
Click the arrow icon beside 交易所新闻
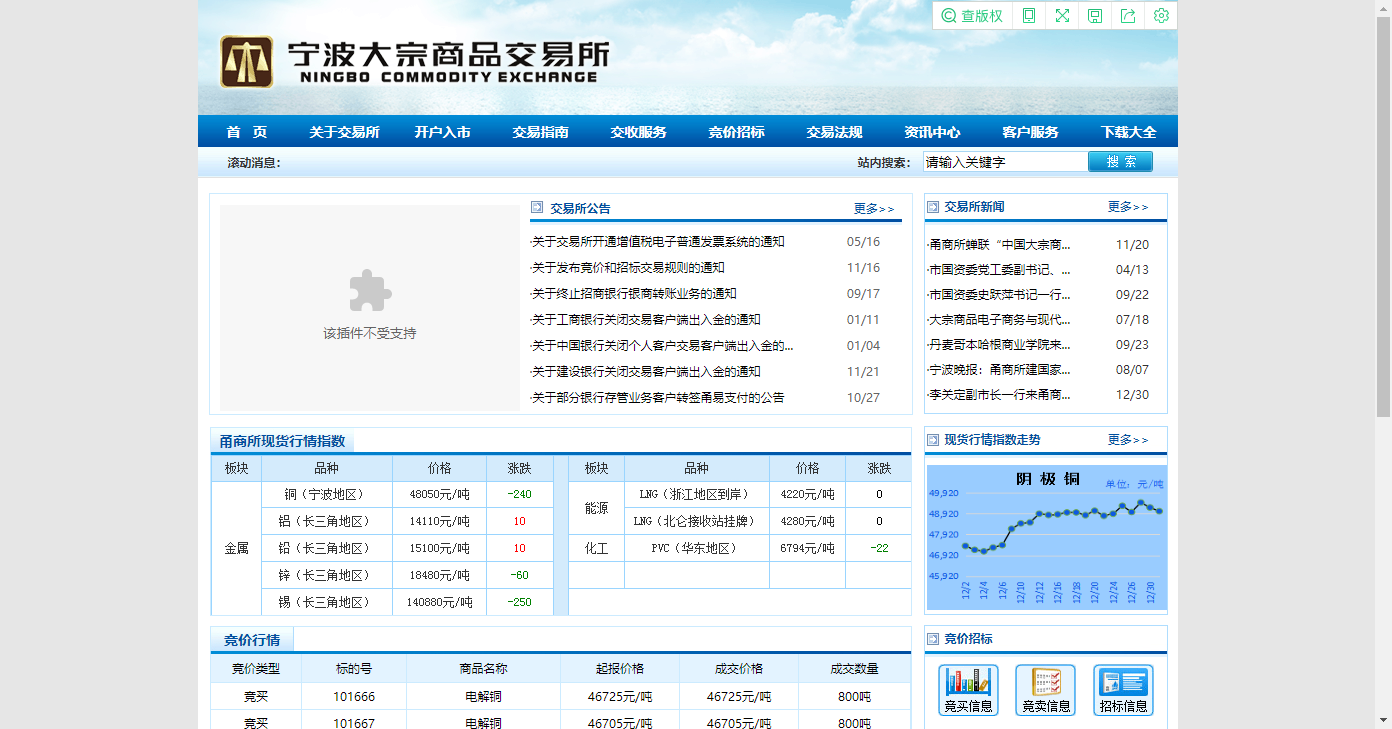pyautogui.click(x=933, y=207)
